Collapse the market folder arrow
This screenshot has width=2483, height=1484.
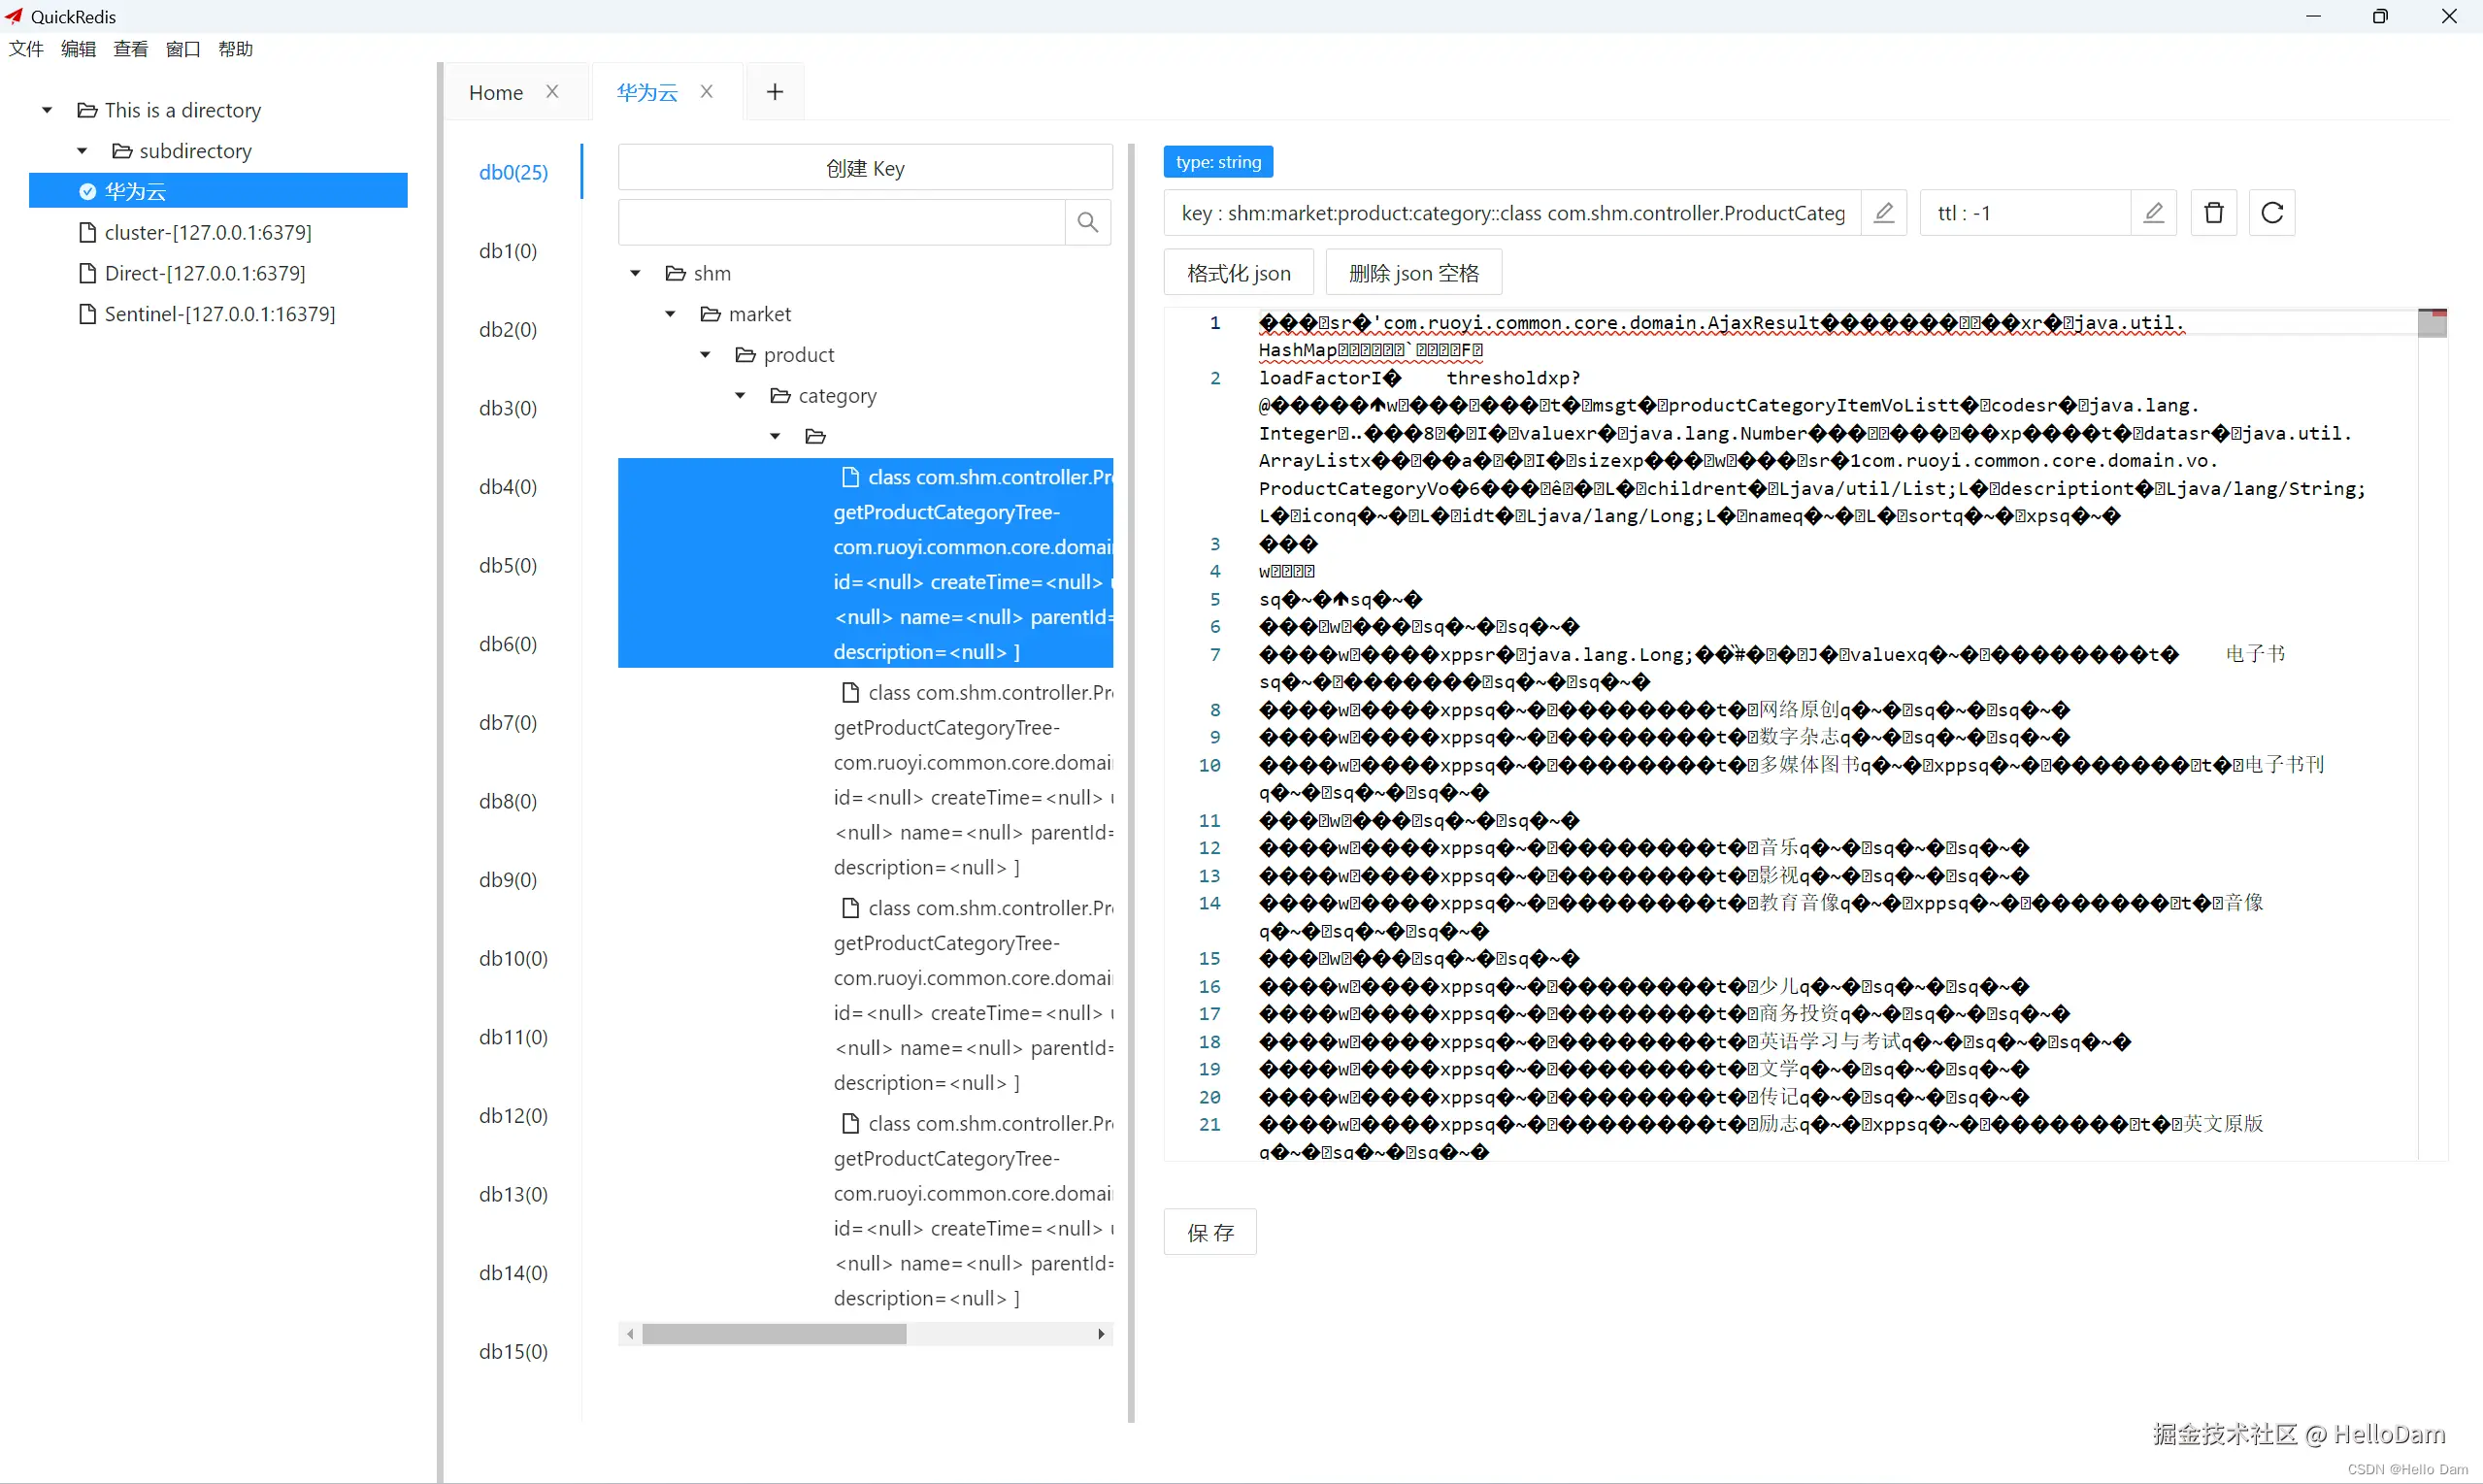tap(670, 314)
